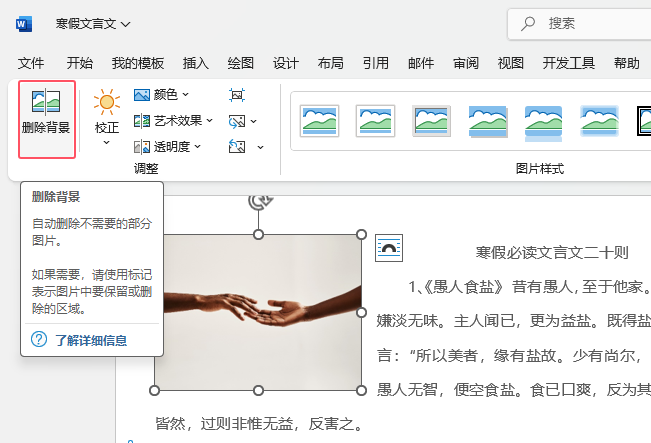Click the line 皆然，过则非惟无益，反害之。
The image size is (651, 443).
[x=260, y=423]
